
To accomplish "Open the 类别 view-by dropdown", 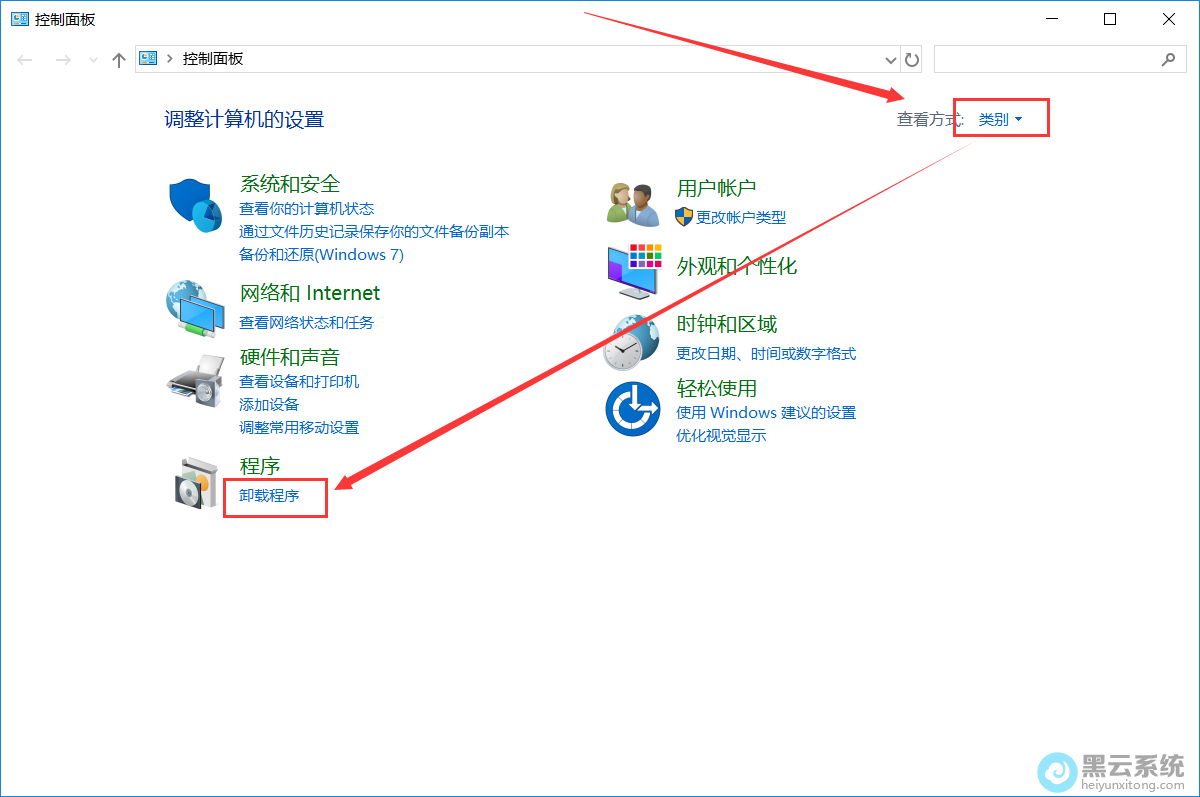I will tap(1000, 120).
